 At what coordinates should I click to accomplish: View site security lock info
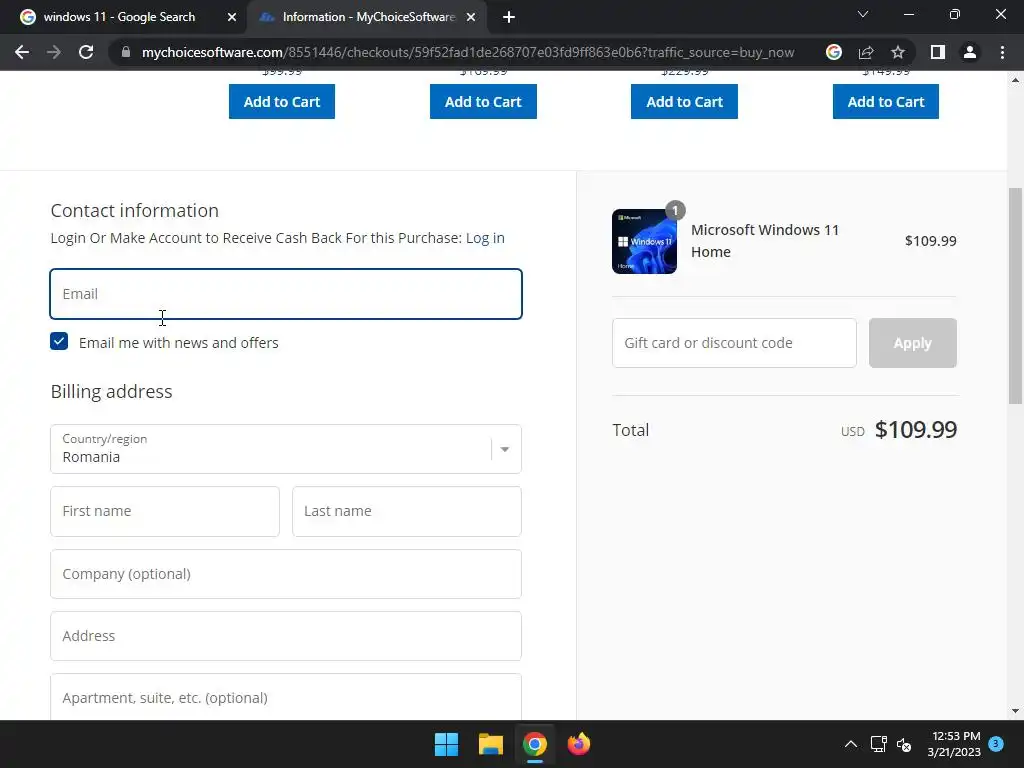tap(126, 52)
